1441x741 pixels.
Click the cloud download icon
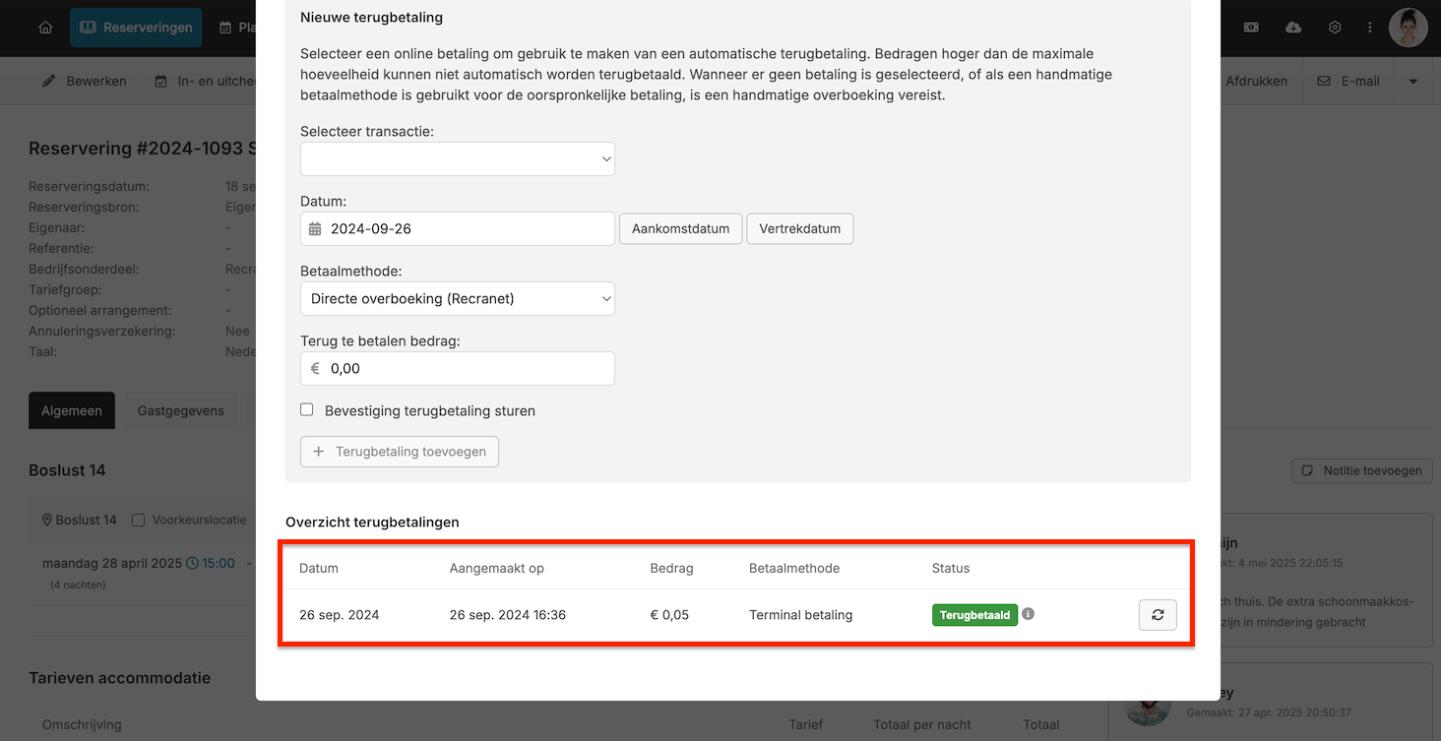tap(1293, 28)
